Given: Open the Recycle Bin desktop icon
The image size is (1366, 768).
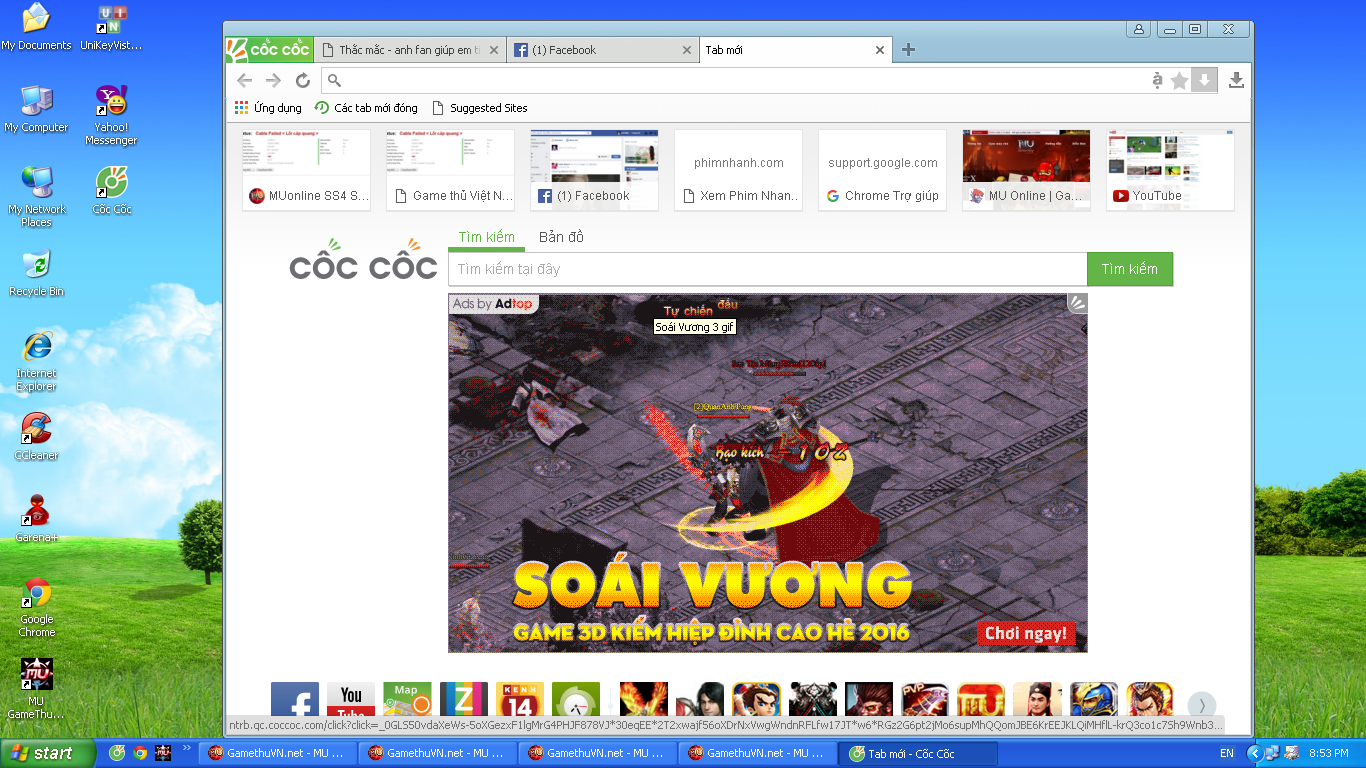Looking at the screenshot, I should 36,273.
